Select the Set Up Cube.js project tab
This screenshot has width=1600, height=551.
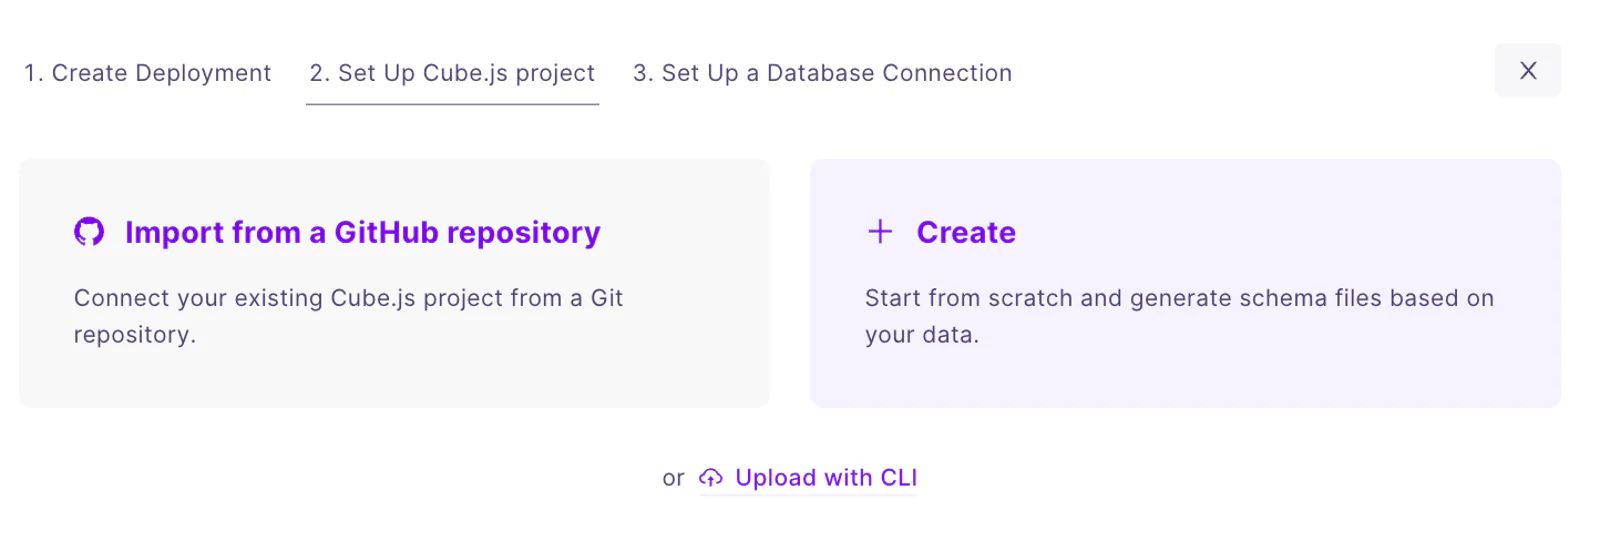pos(452,73)
